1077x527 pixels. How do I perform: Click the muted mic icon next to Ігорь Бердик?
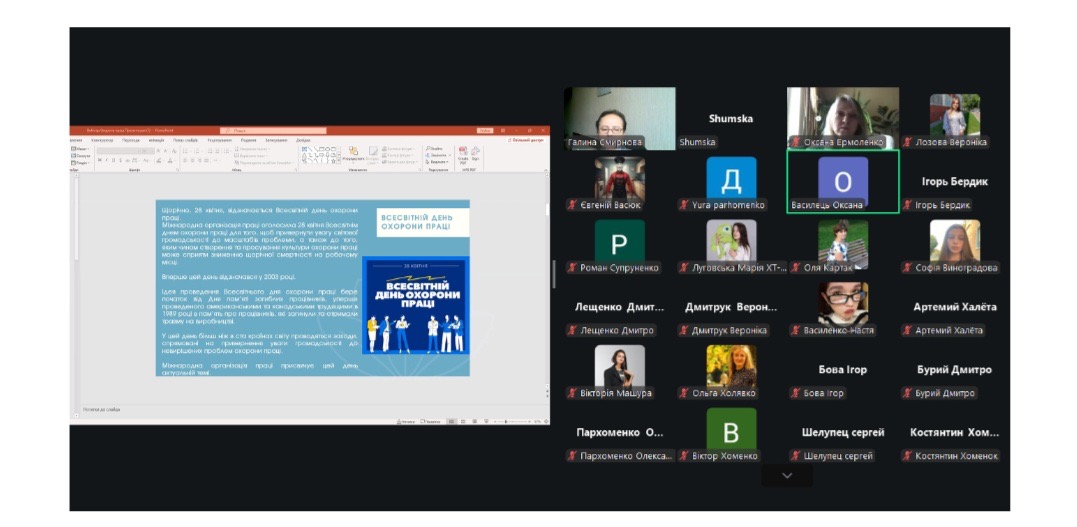908,205
